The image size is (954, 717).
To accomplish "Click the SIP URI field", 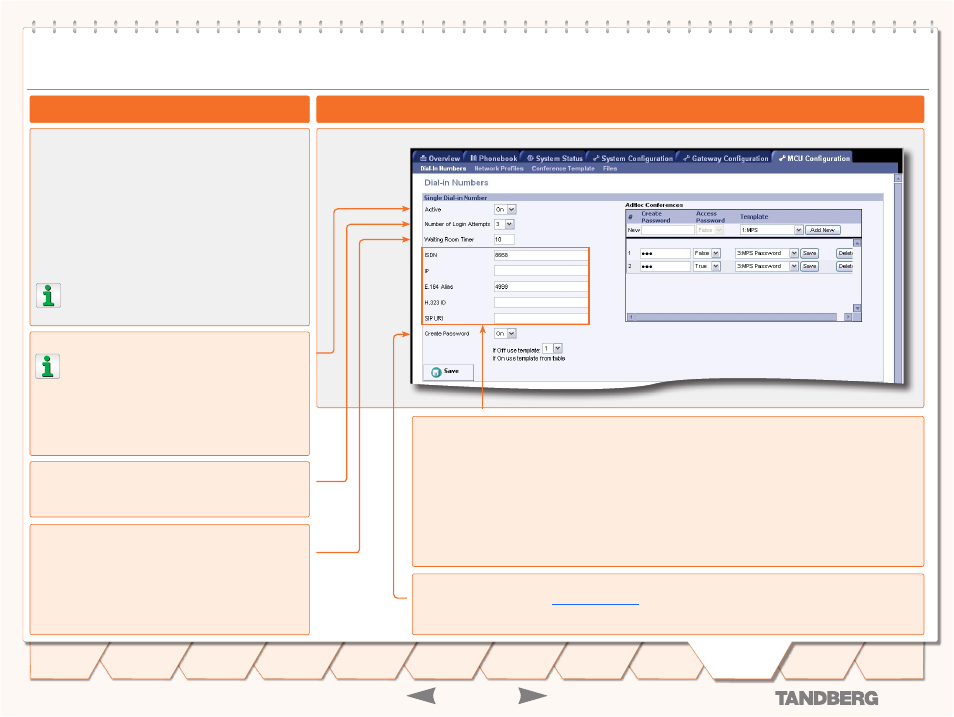I will click(541, 318).
